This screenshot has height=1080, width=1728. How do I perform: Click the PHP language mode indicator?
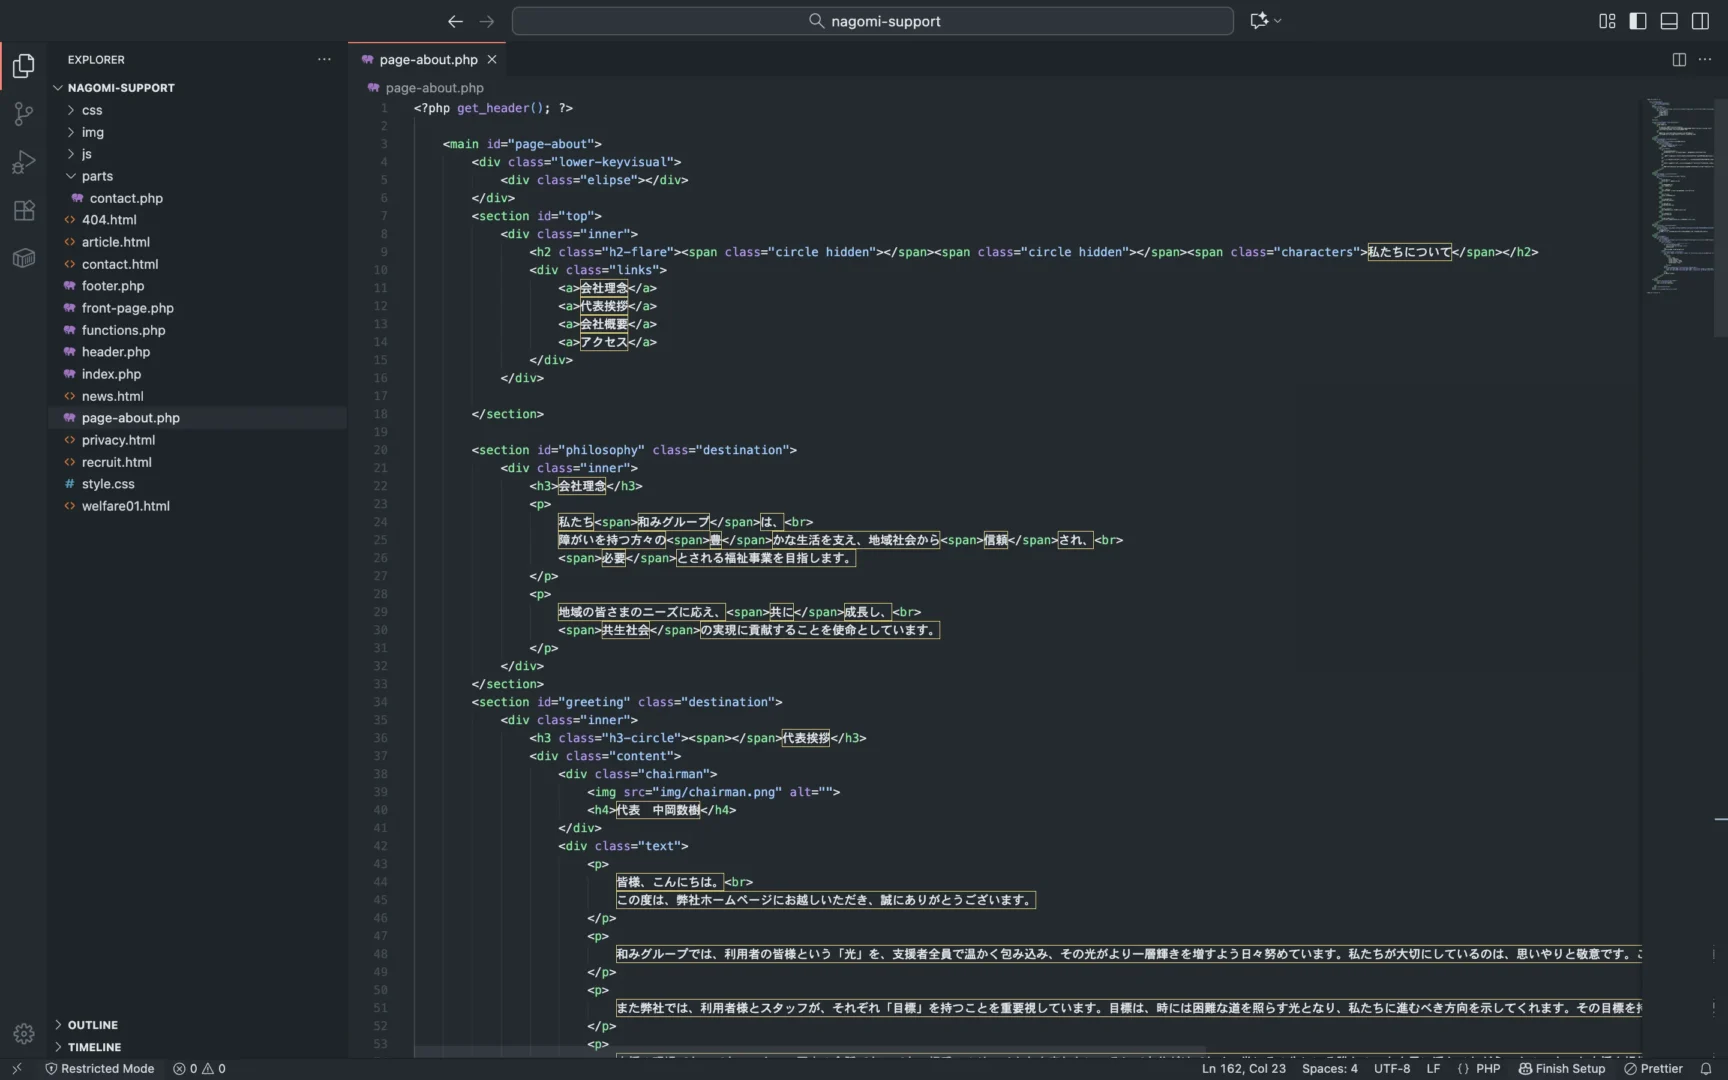[x=1487, y=1068]
